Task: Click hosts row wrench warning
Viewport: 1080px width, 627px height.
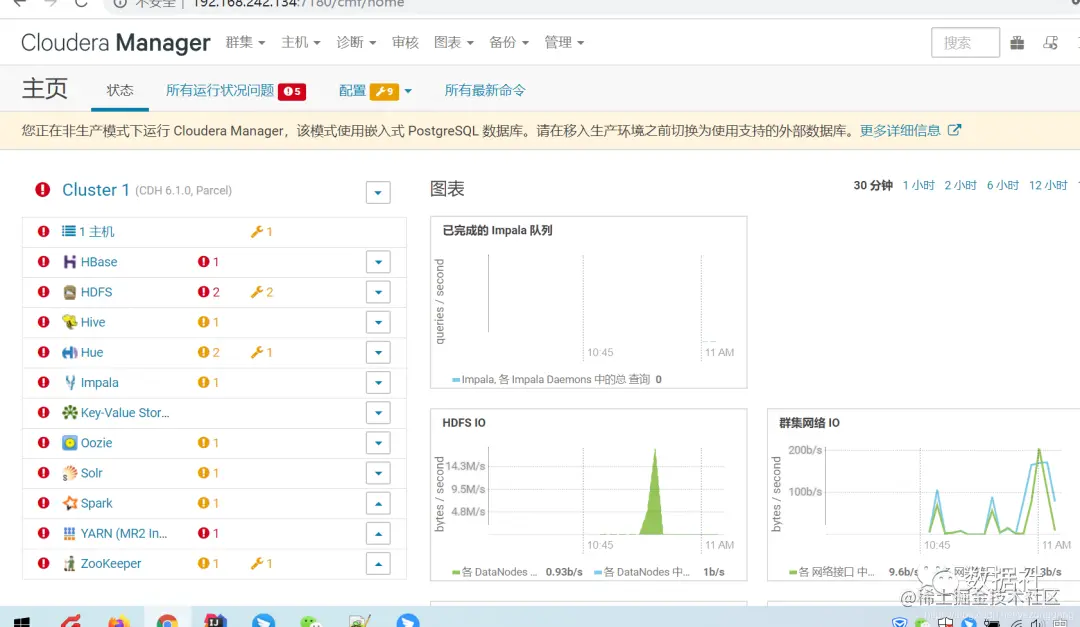Action: pos(262,232)
